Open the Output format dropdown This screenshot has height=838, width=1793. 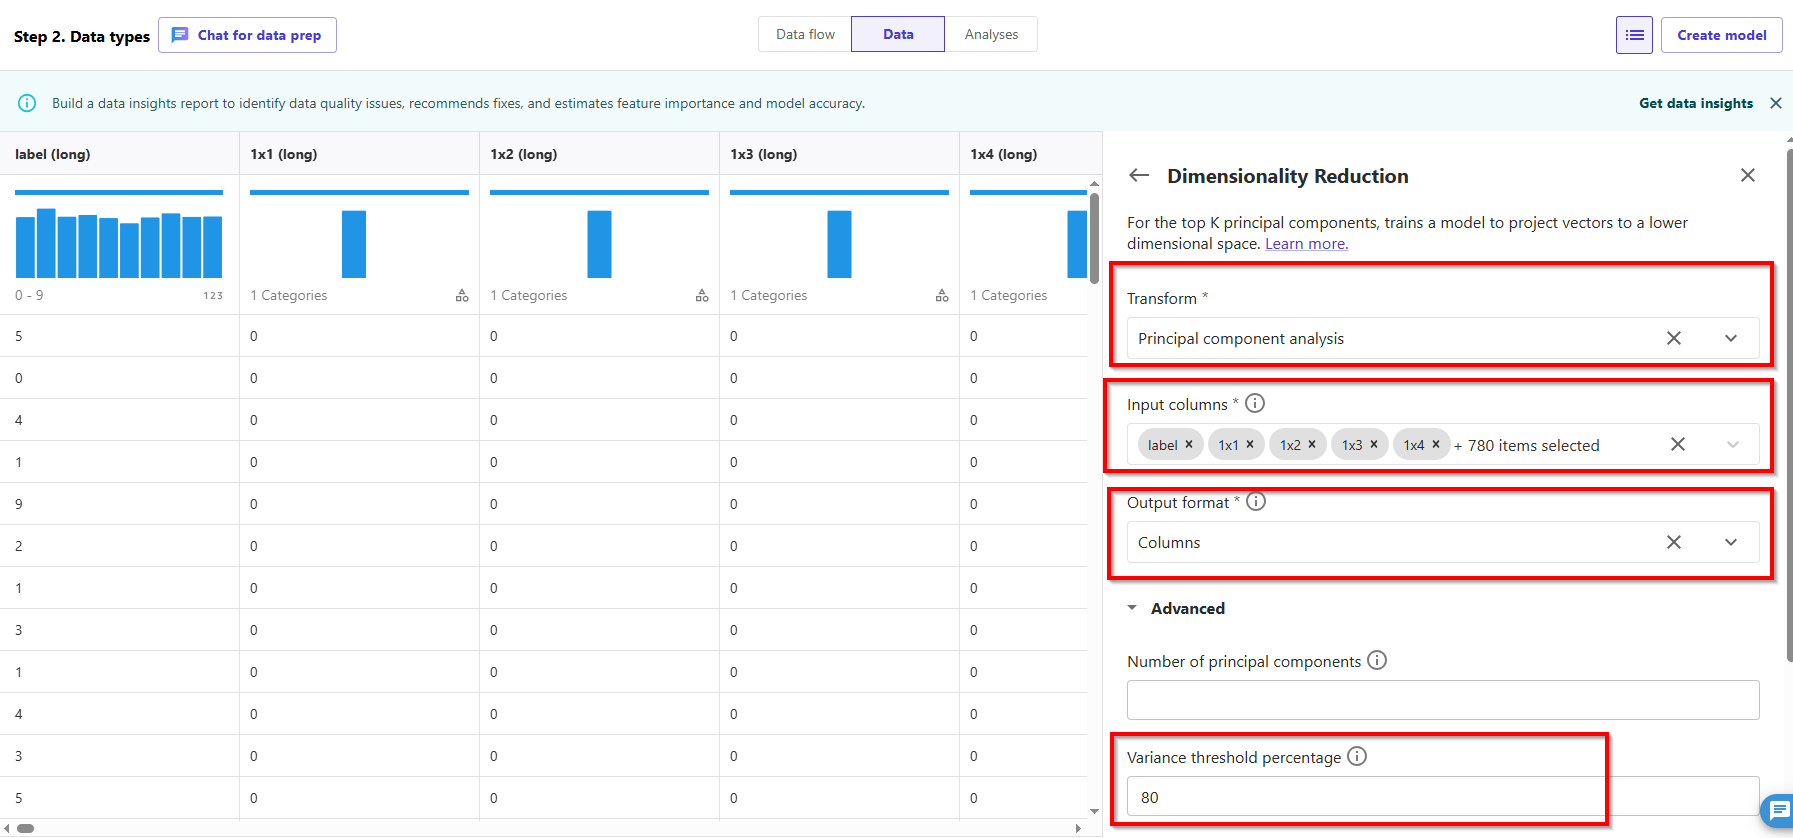(1731, 542)
